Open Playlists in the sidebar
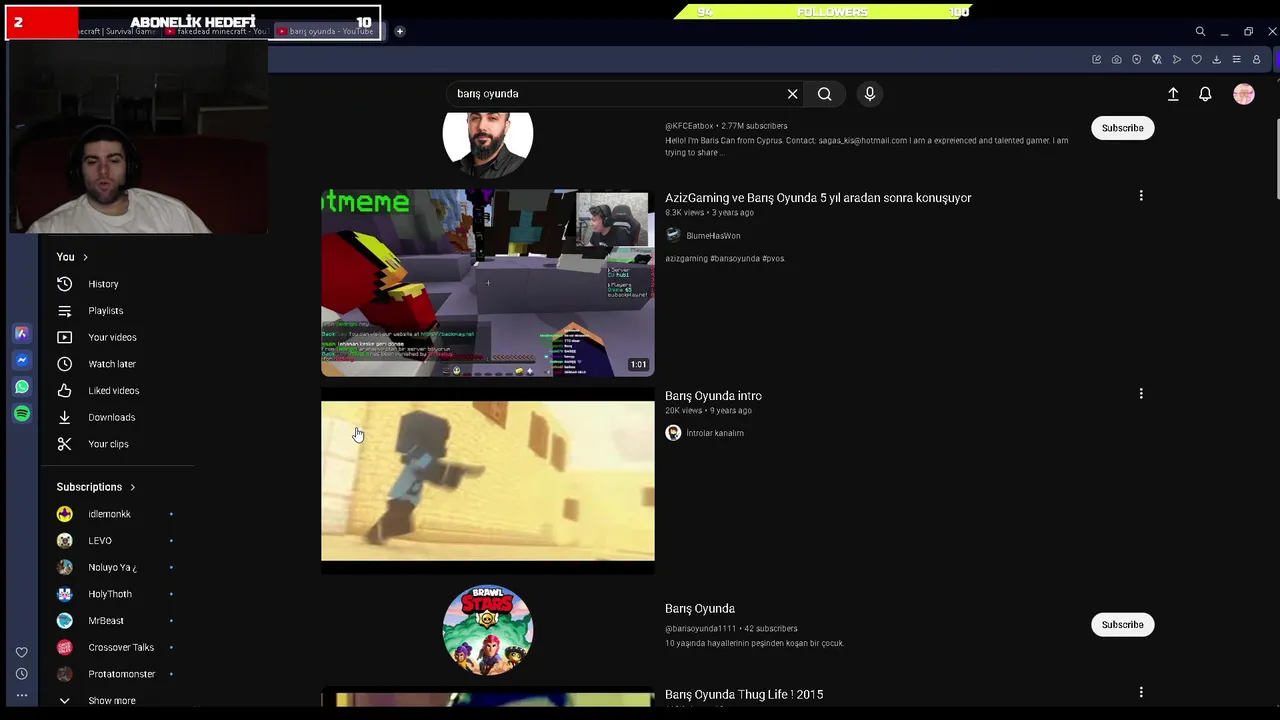 (105, 311)
